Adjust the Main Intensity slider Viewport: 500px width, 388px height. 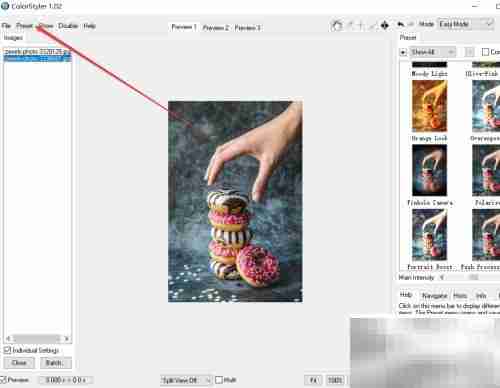(x=473, y=277)
